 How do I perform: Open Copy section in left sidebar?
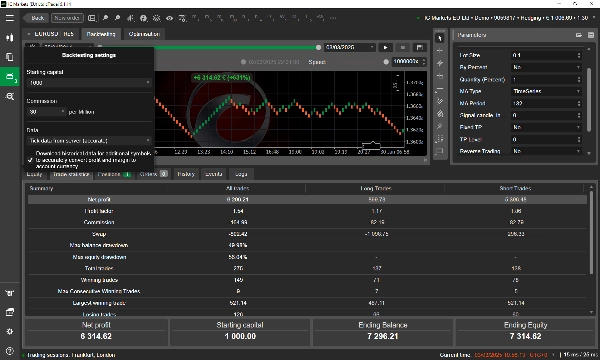coord(10,57)
